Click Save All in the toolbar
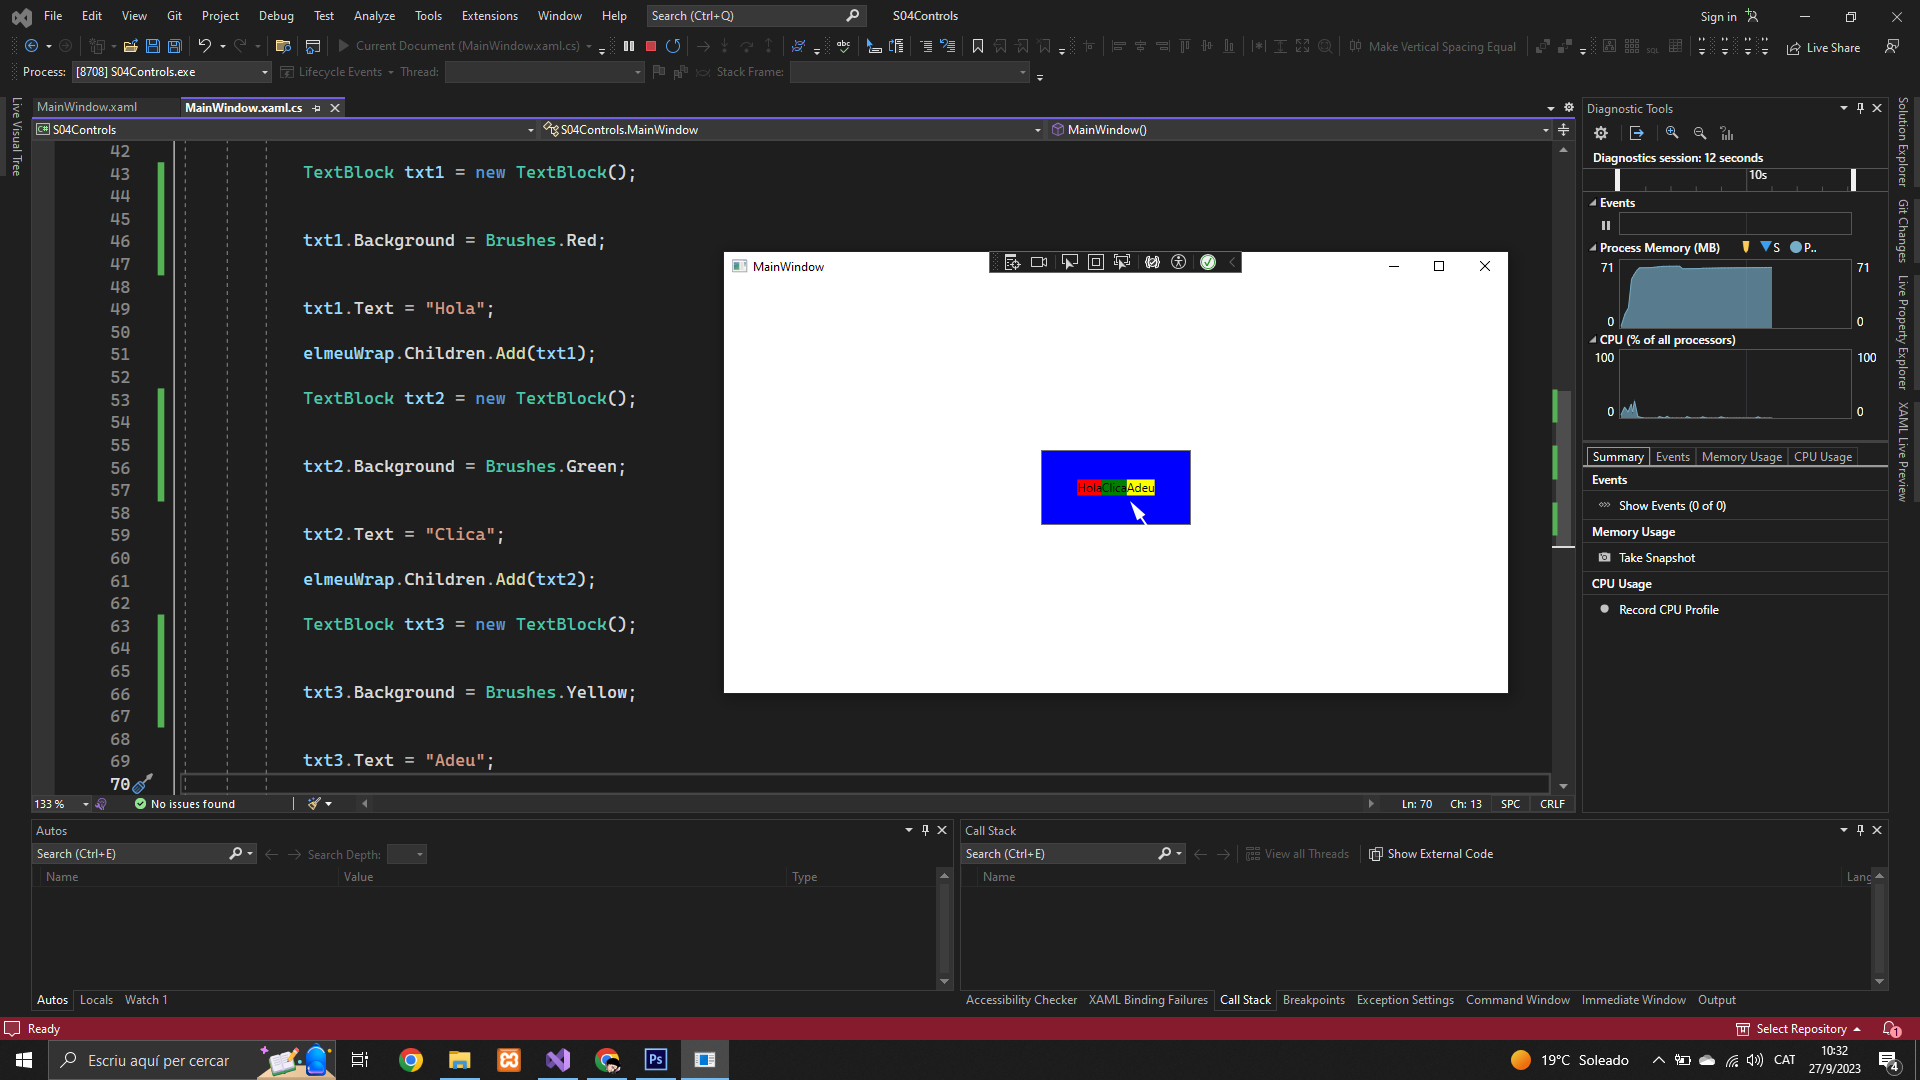1920x1080 pixels. pyautogui.click(x=174, y=46)
